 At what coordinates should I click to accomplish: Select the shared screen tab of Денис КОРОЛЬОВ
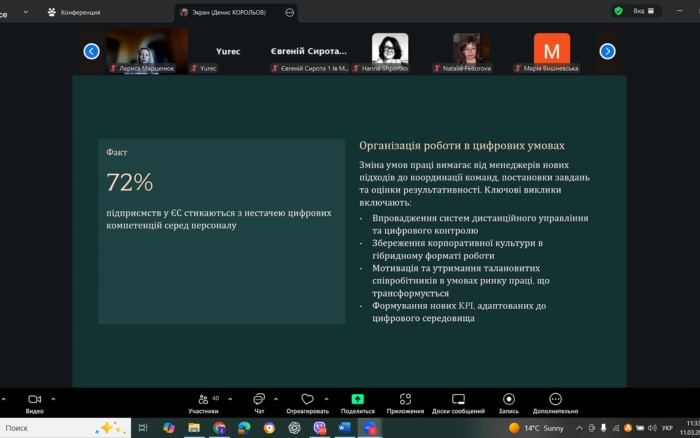[230, 12]
